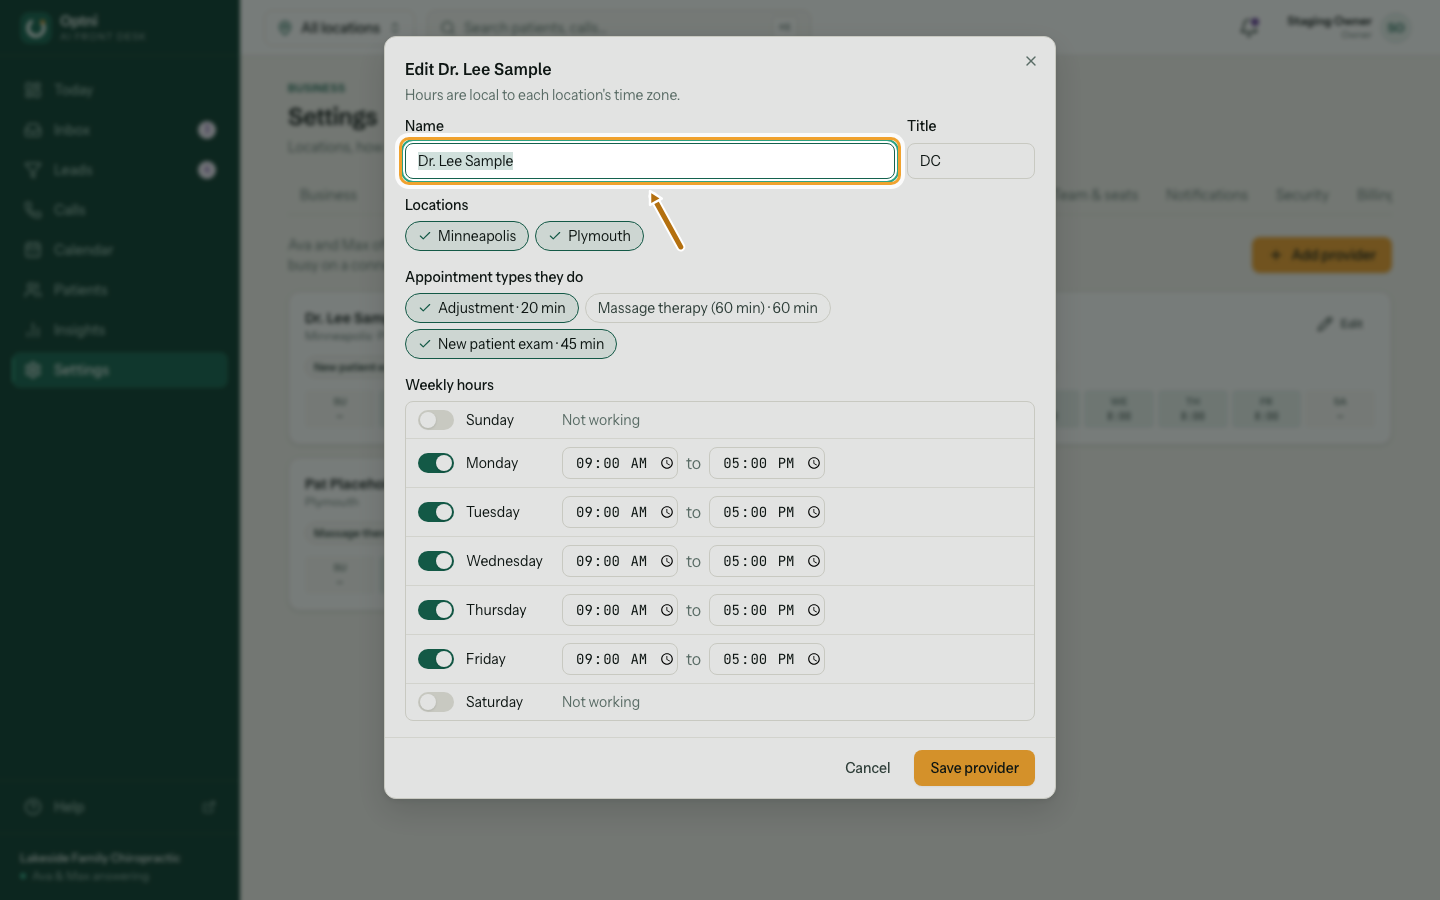Select Massage therapy 60 min appointment type

(x=707, y=308)
